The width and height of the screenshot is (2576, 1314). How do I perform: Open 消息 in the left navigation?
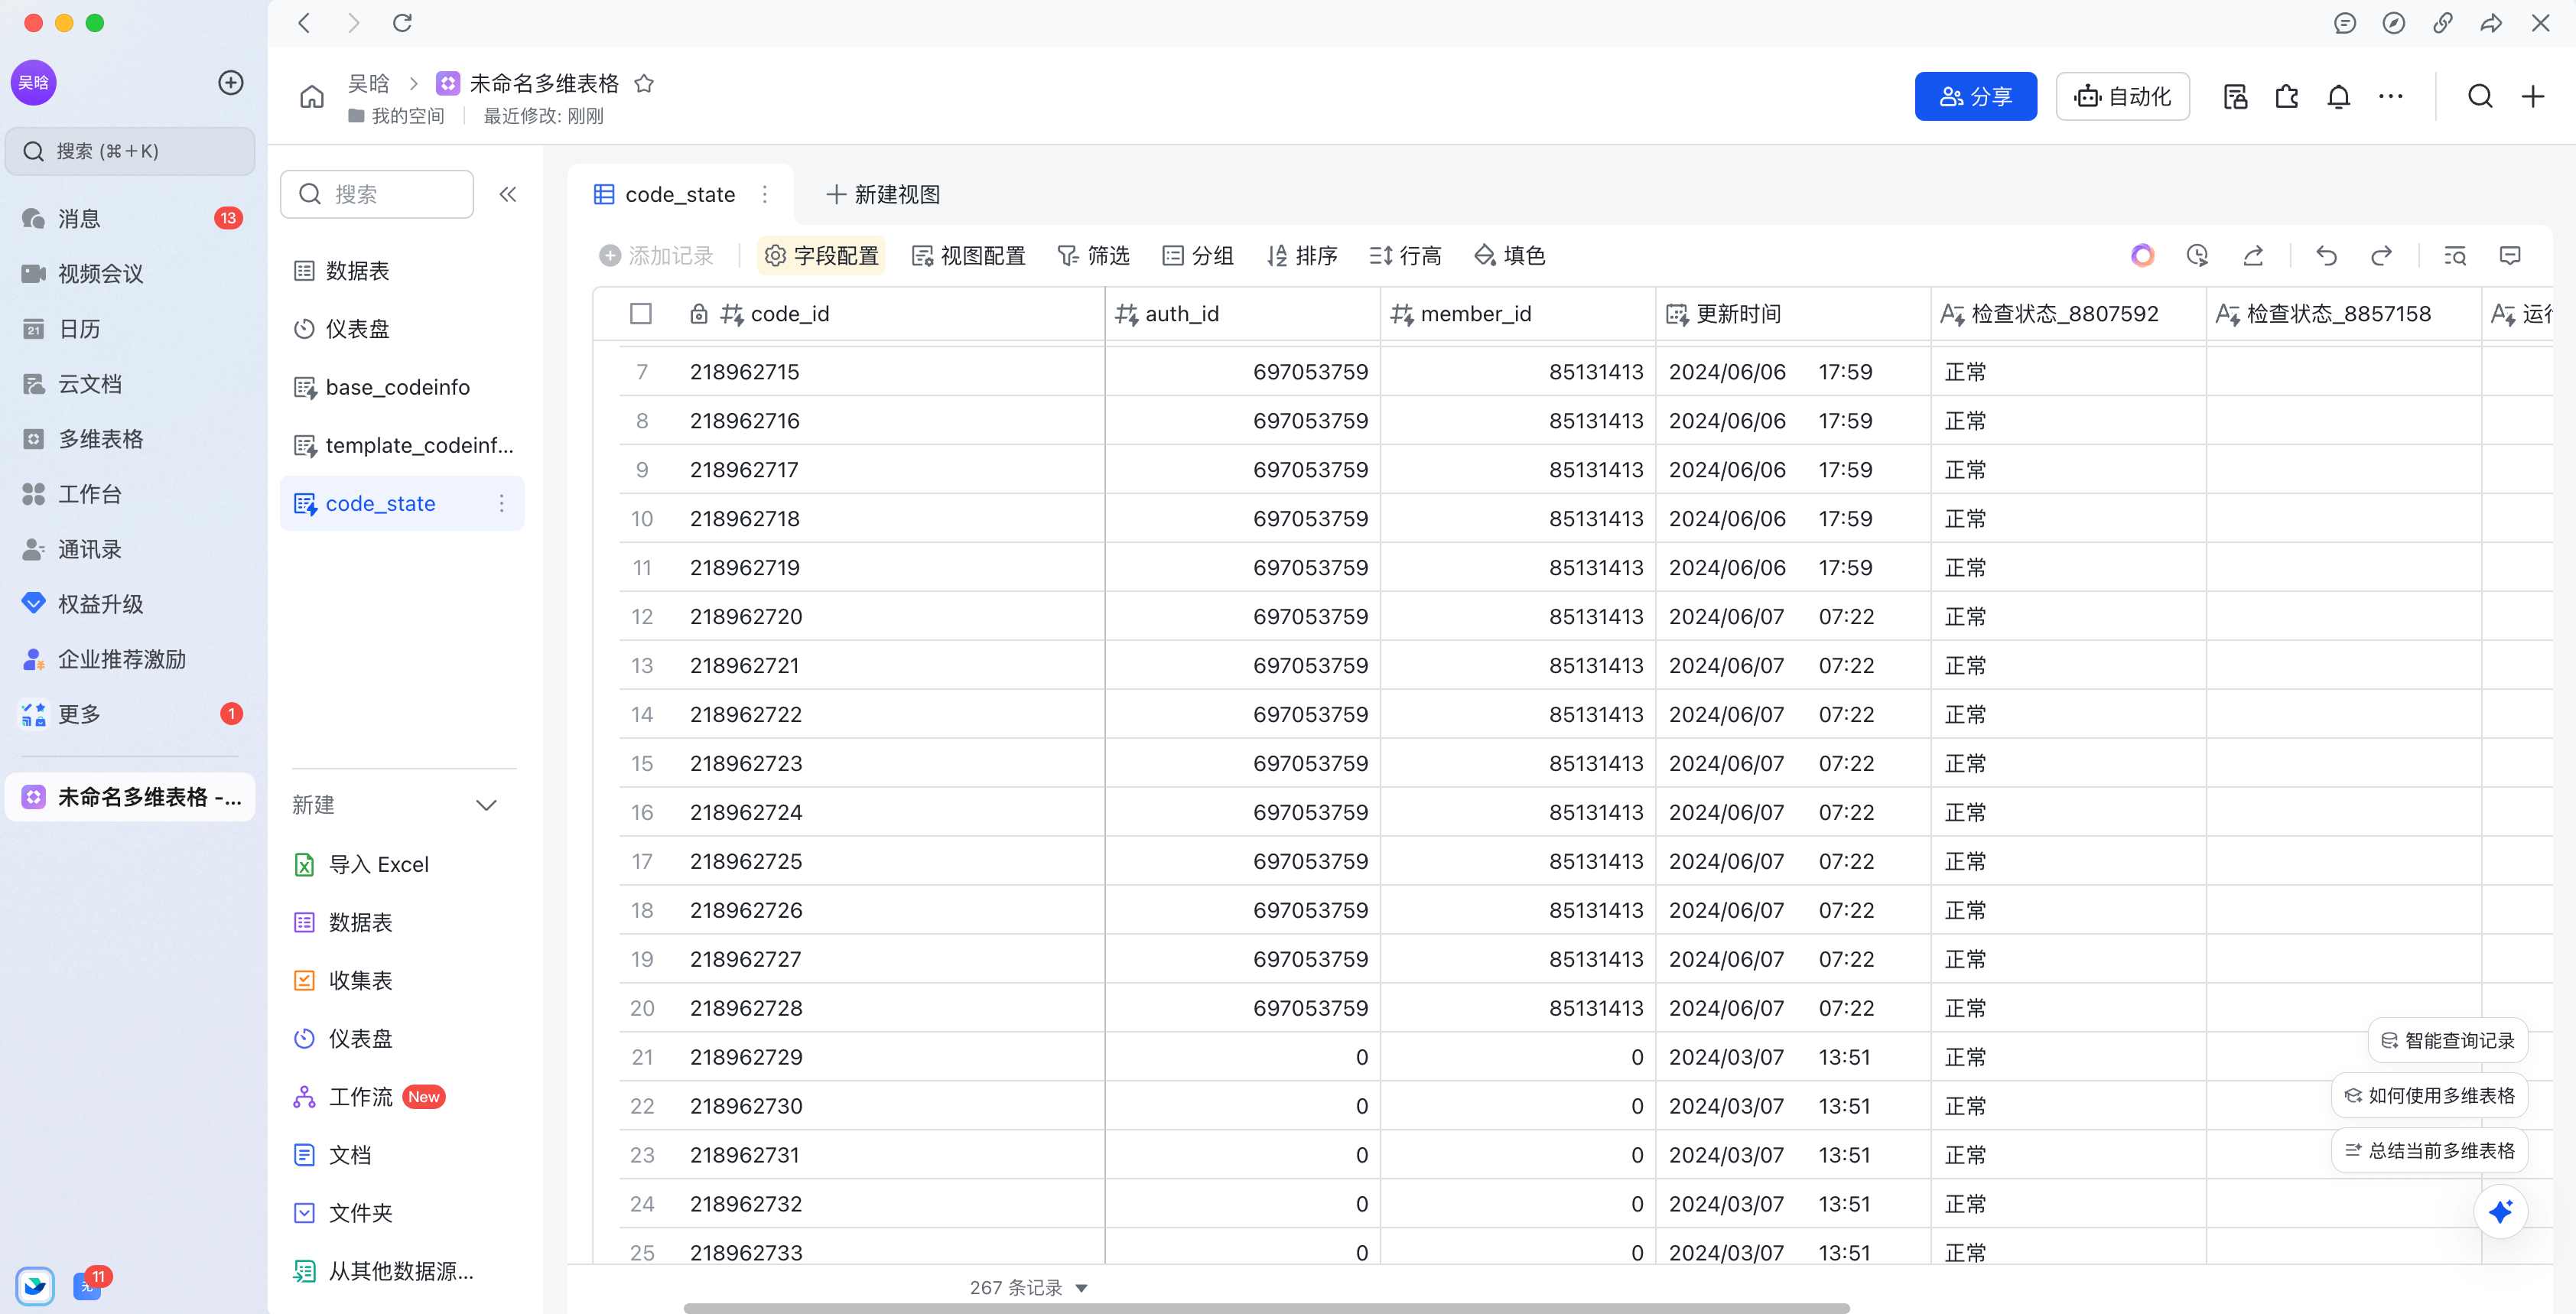coord(130,218)
